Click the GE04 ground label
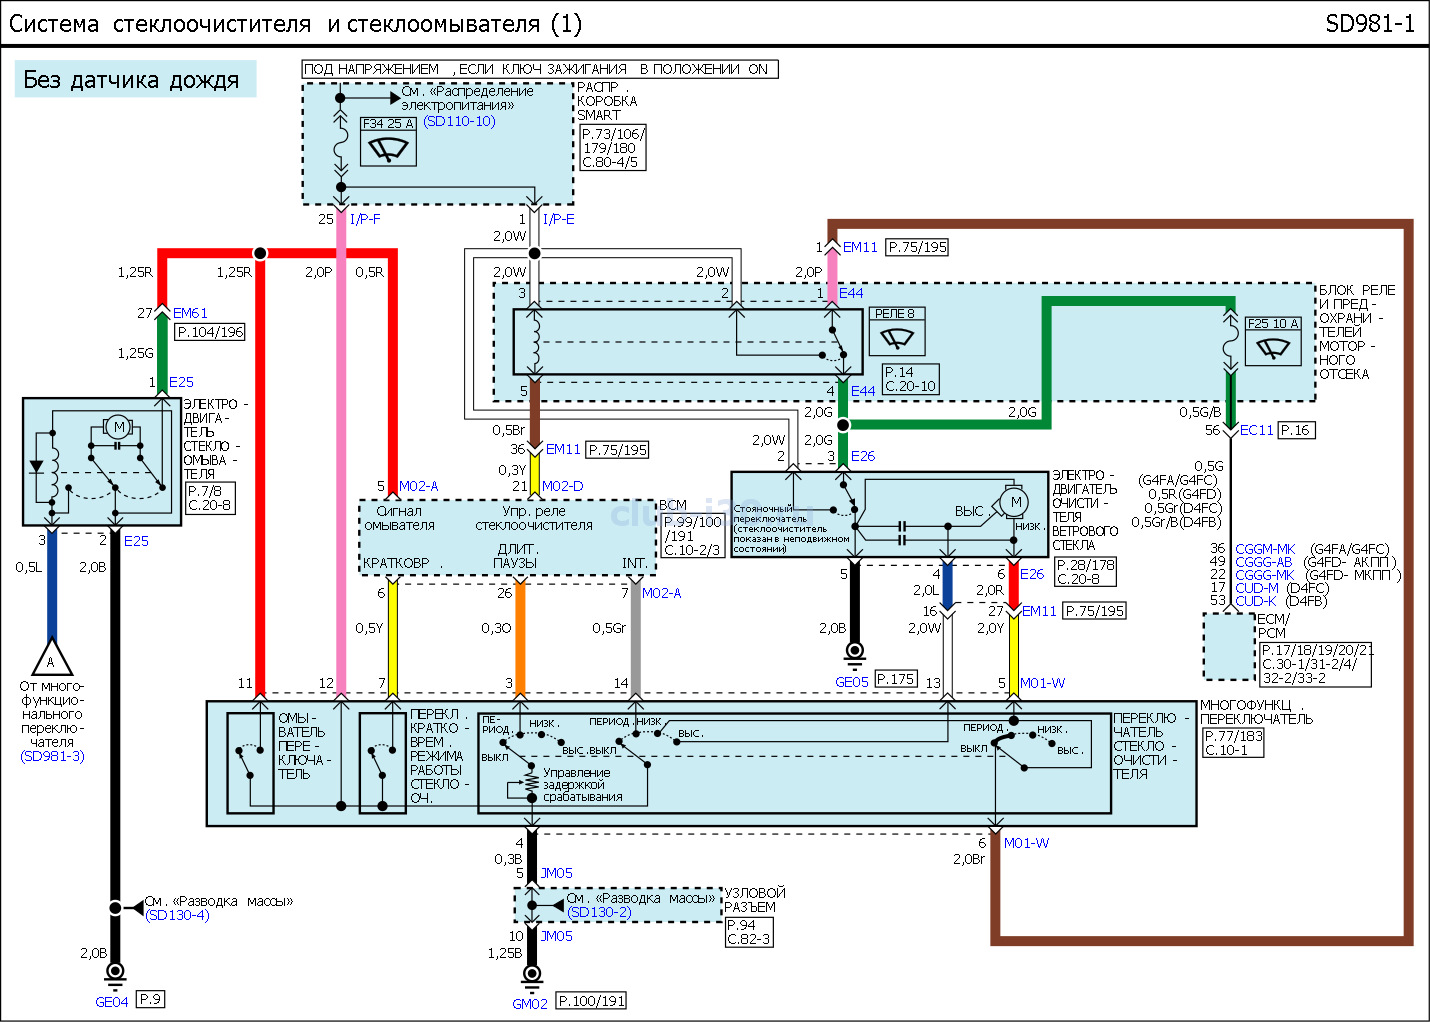Viewport: 1430px width, 1022px height. click(112, 1002)
